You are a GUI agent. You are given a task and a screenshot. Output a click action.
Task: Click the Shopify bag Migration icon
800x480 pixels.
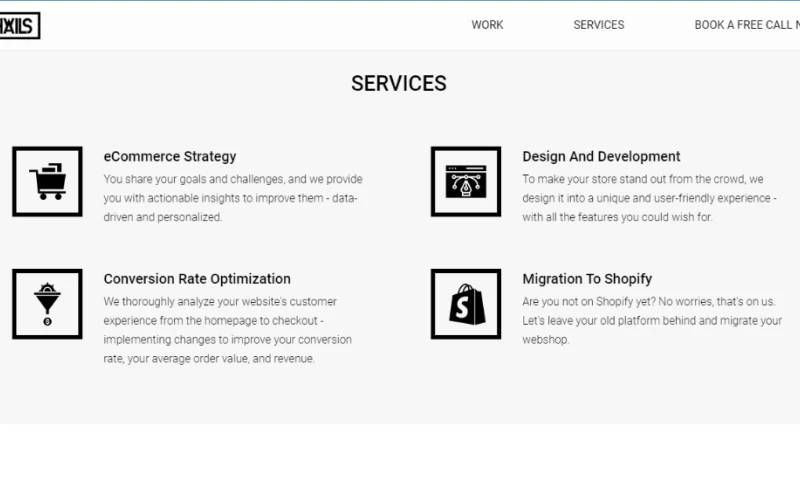(x=465, y=304)
